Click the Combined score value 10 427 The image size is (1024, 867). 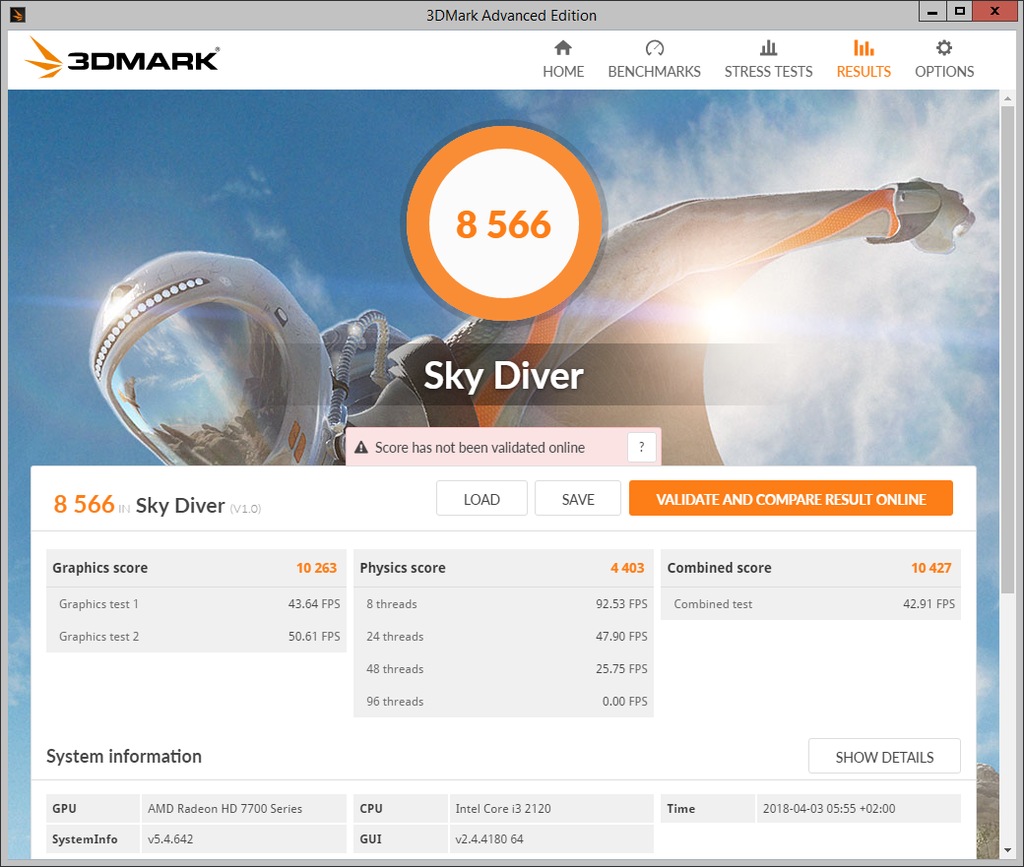[931, 568]
